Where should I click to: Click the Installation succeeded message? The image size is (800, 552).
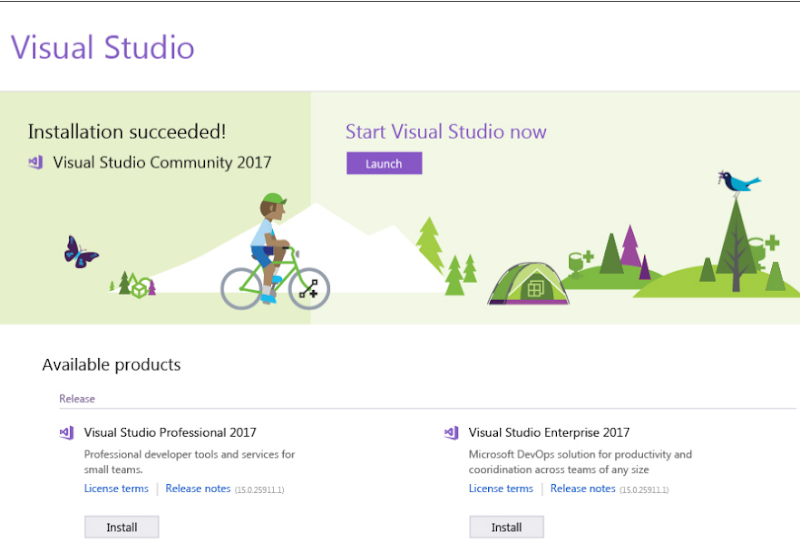[x=127, y=132]
